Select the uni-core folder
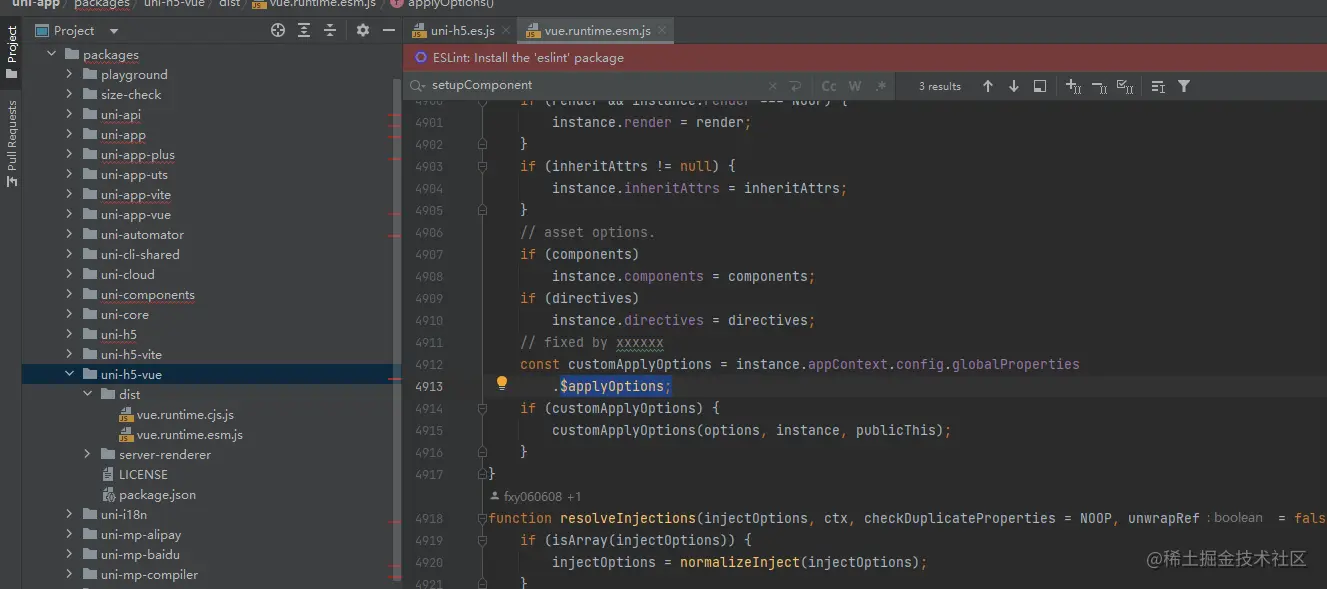This screenshot has height=589, width=1327. (x=124, y=314)
